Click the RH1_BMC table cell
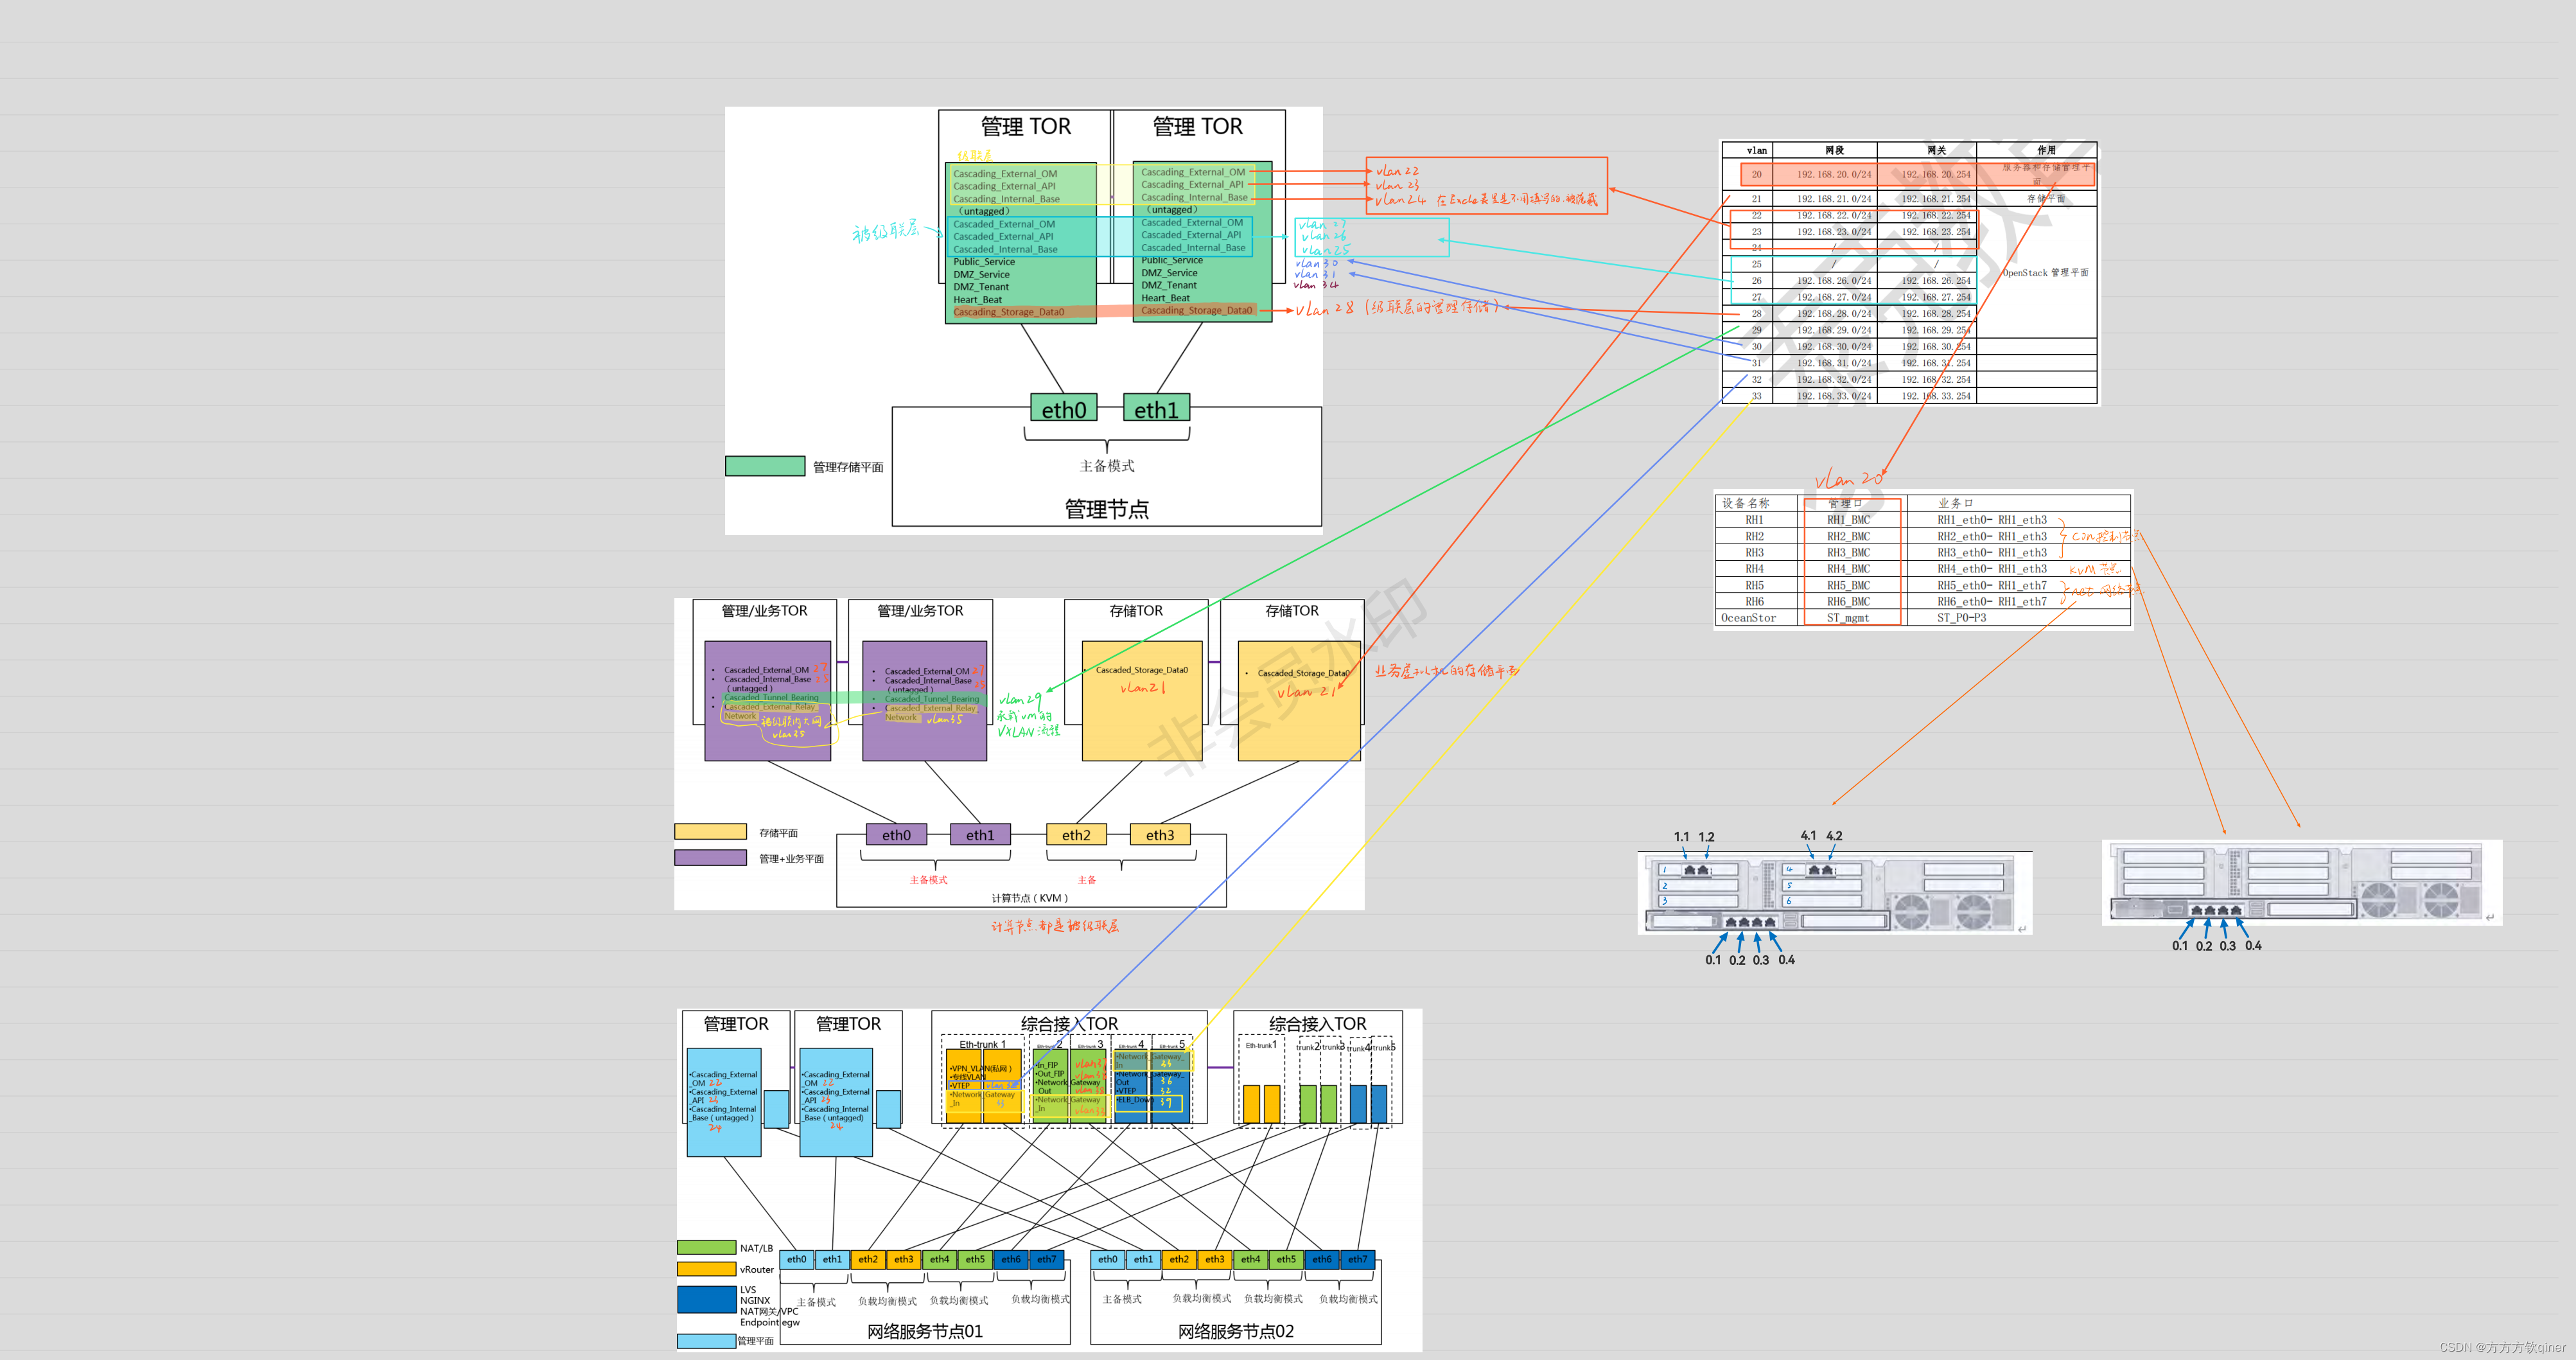Screen dimensions: 2576x1360 tap(1848, 520)
